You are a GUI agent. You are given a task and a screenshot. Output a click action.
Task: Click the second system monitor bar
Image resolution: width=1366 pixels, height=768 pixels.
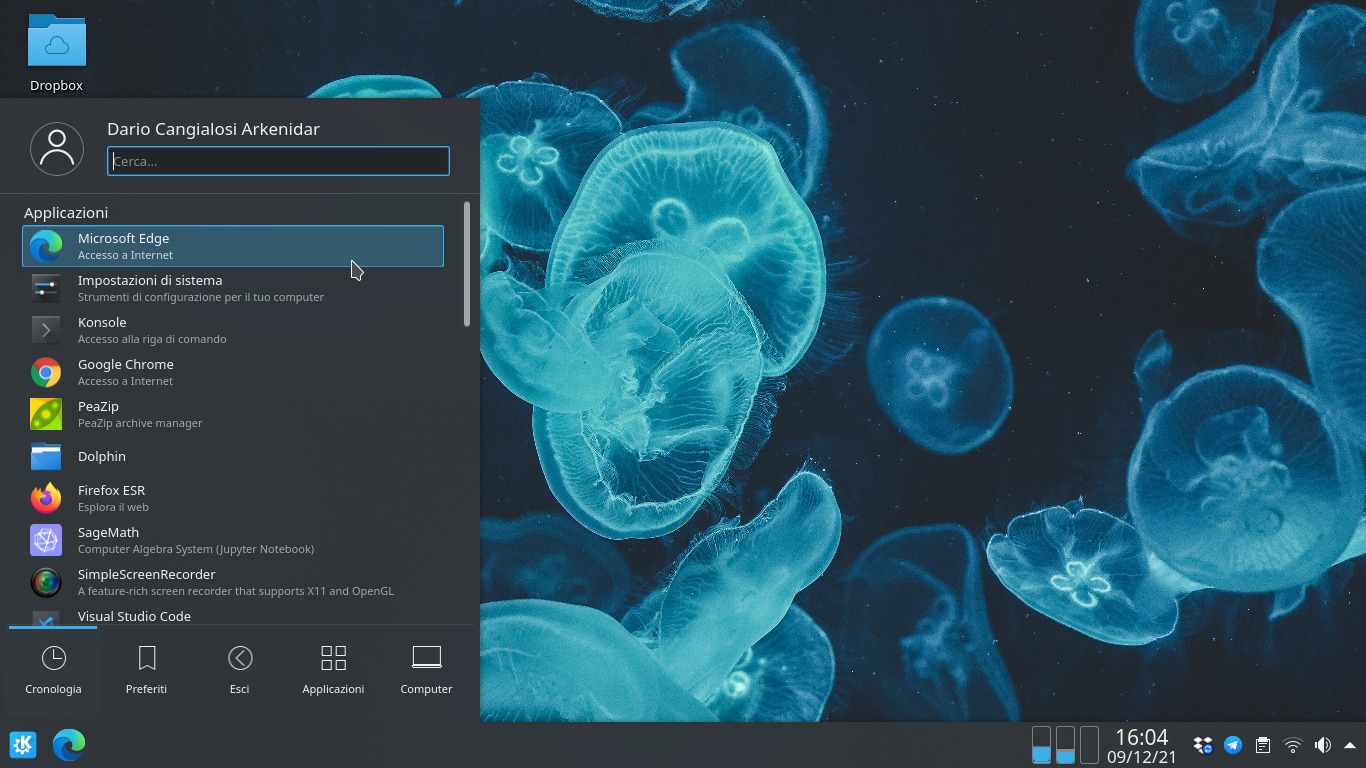click(1065, 745)
